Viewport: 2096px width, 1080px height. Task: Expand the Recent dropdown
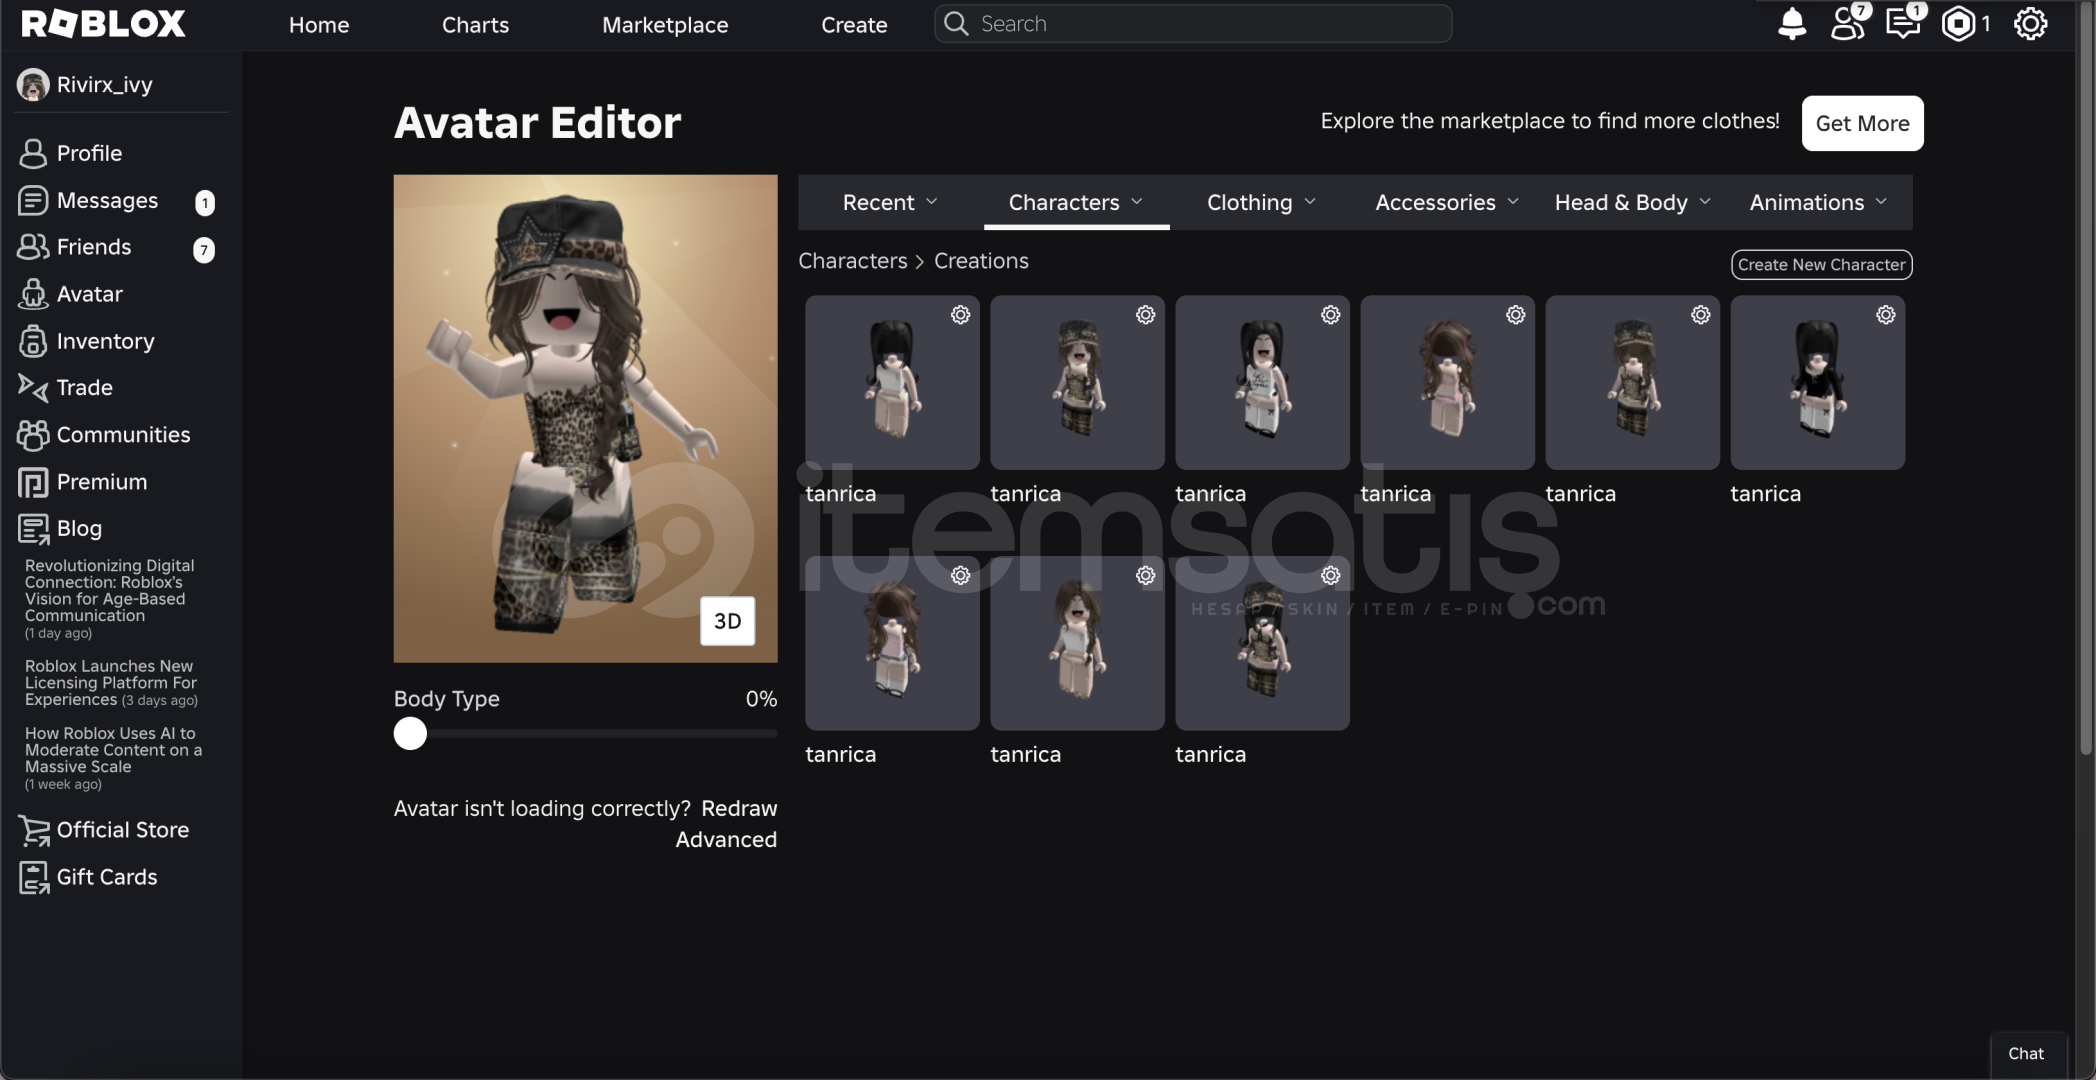pos(890,202)
